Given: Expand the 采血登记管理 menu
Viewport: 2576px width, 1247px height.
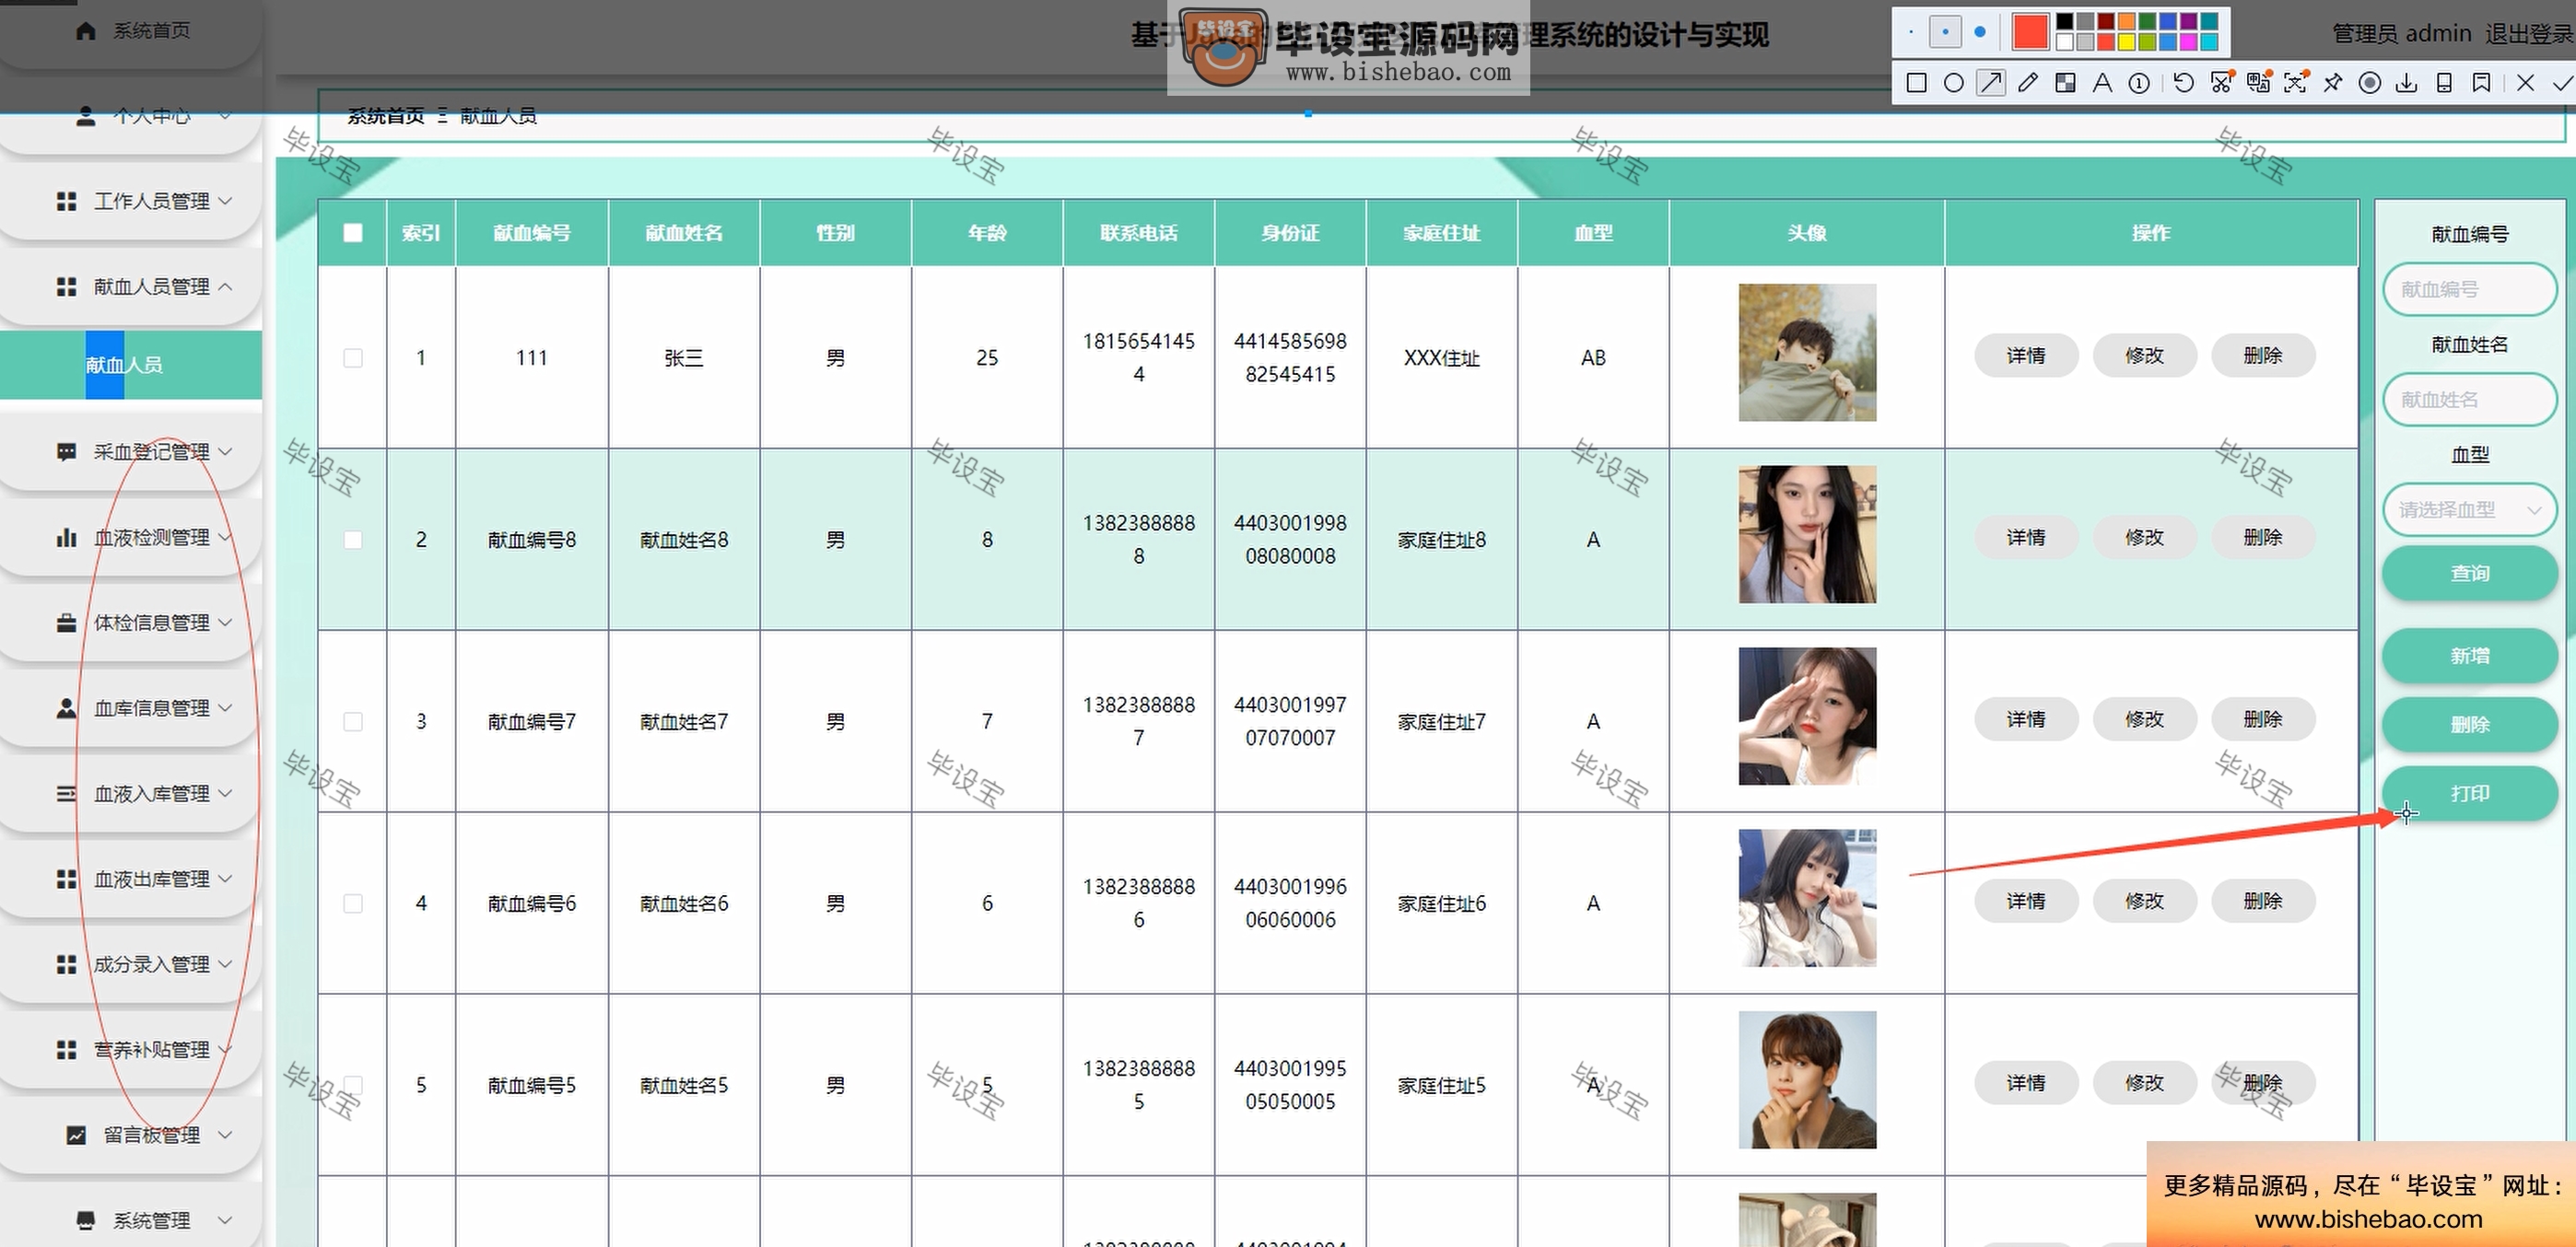Looking at the screenshot, I should coord(131,452).
